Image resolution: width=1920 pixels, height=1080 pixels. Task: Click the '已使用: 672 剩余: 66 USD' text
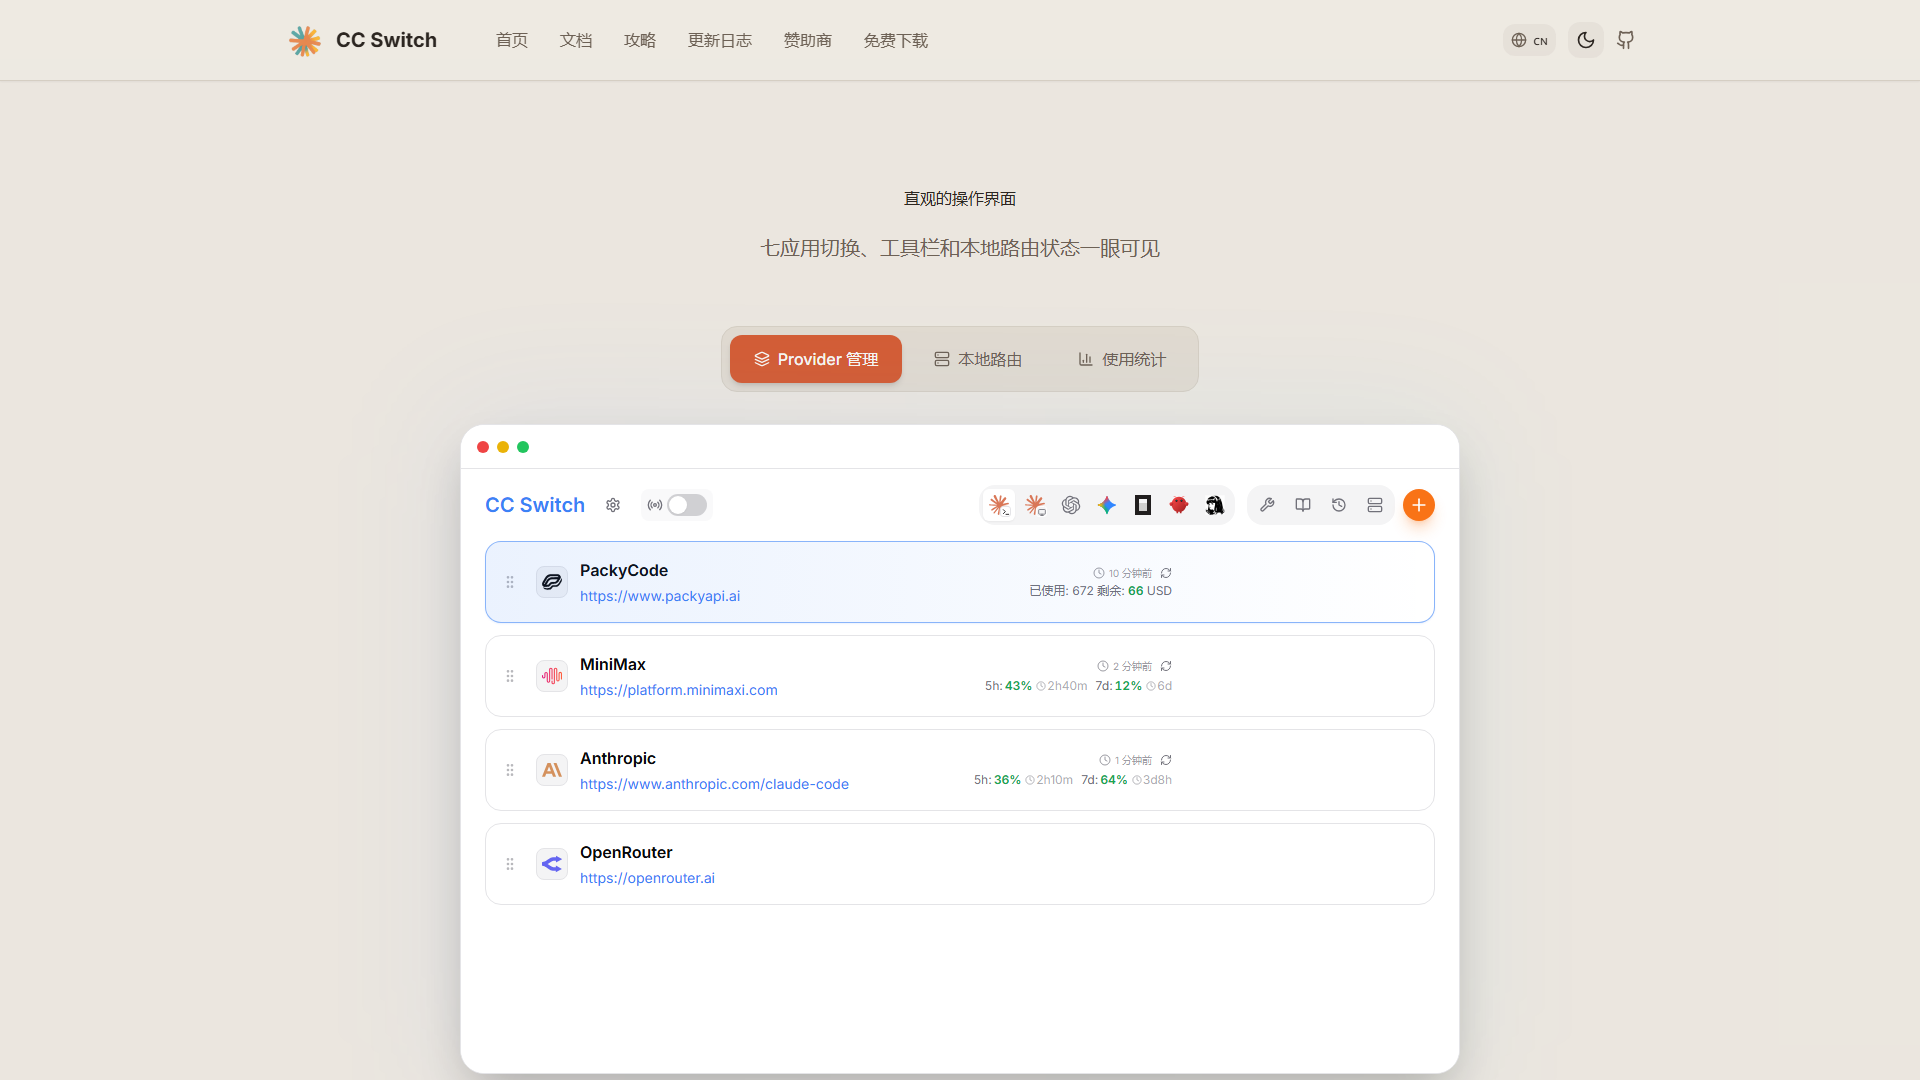coord(1100,591)
